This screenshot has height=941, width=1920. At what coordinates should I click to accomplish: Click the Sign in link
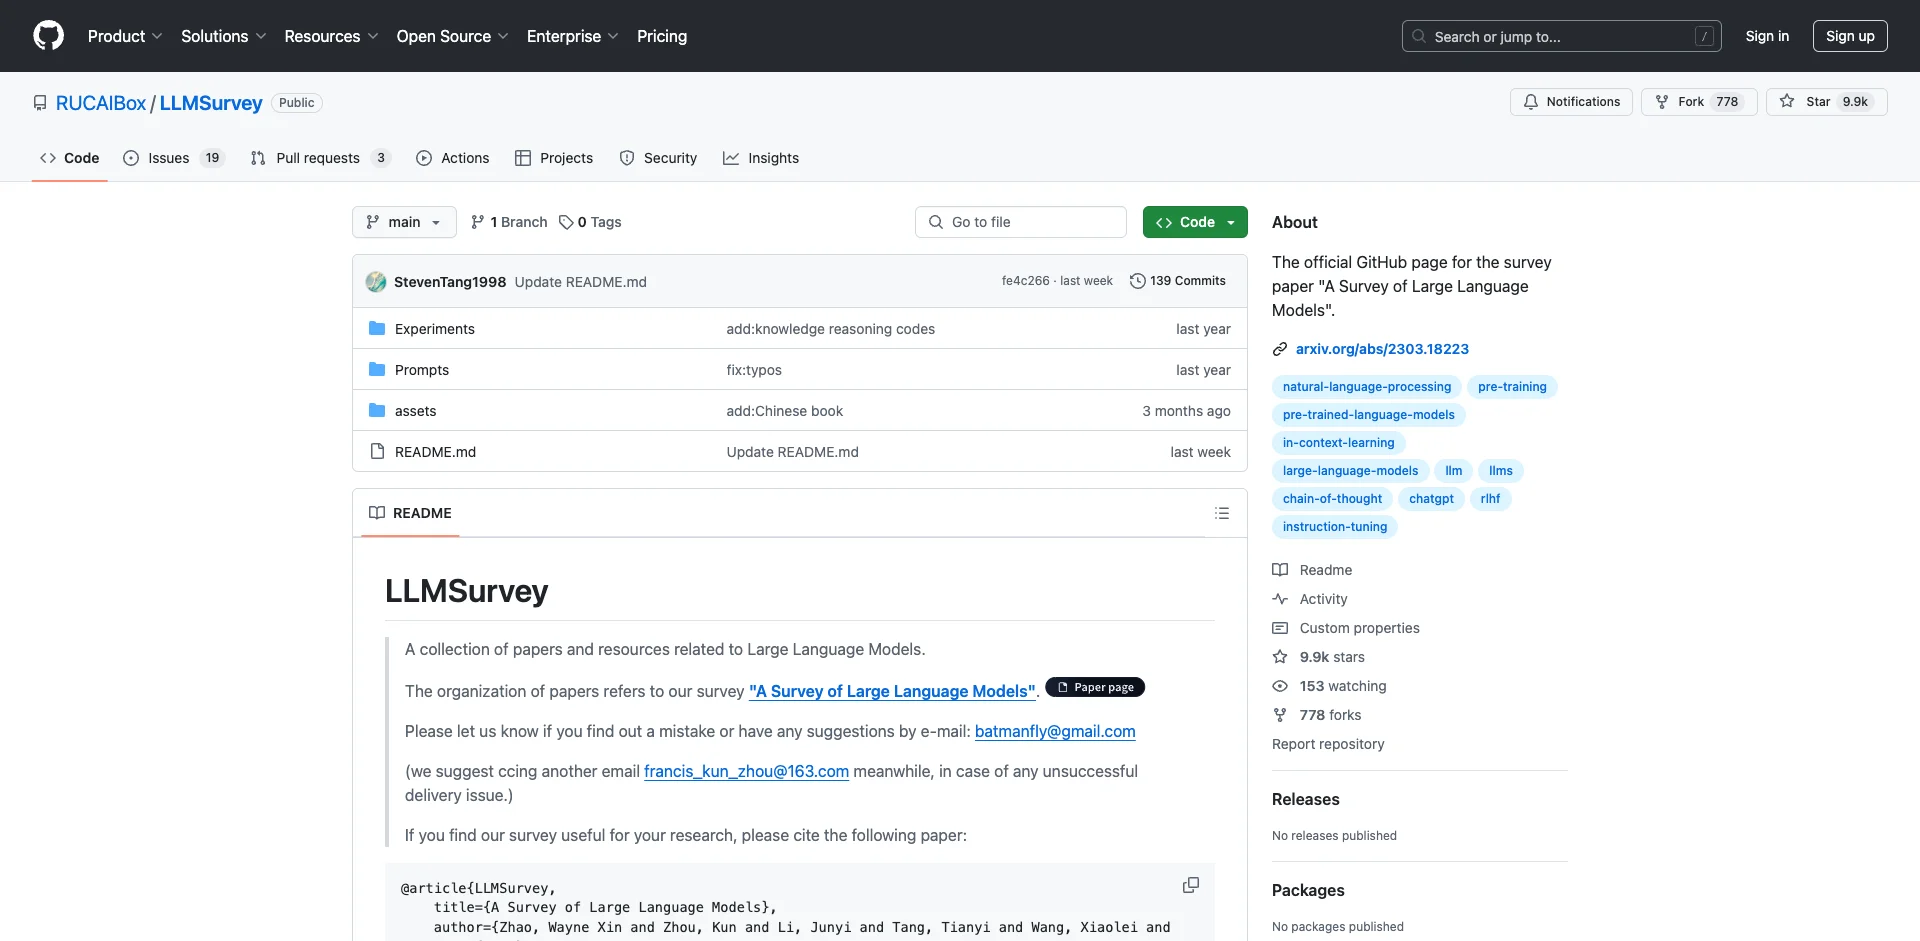point(1767,36)
